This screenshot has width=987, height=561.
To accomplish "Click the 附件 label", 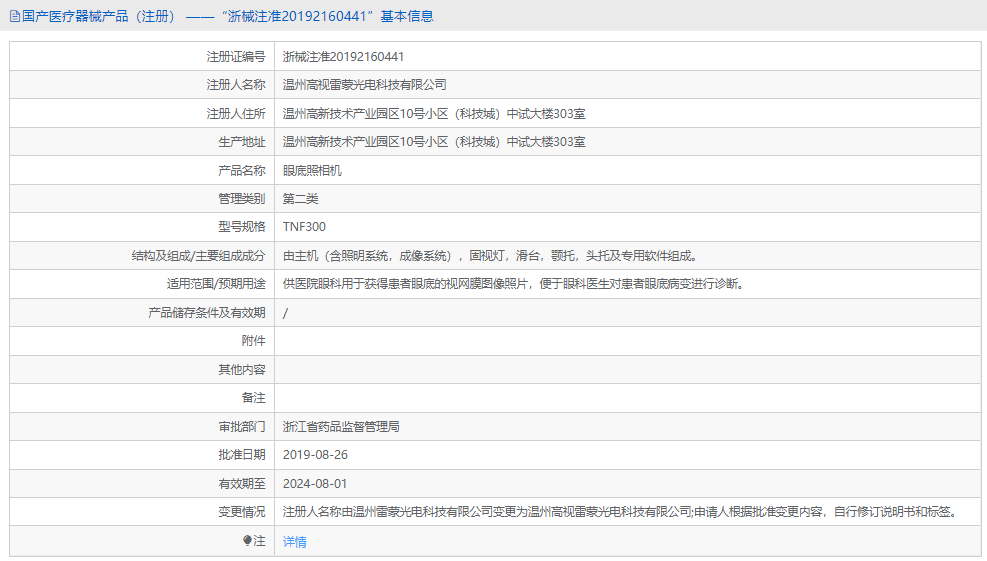I will 254,341.
